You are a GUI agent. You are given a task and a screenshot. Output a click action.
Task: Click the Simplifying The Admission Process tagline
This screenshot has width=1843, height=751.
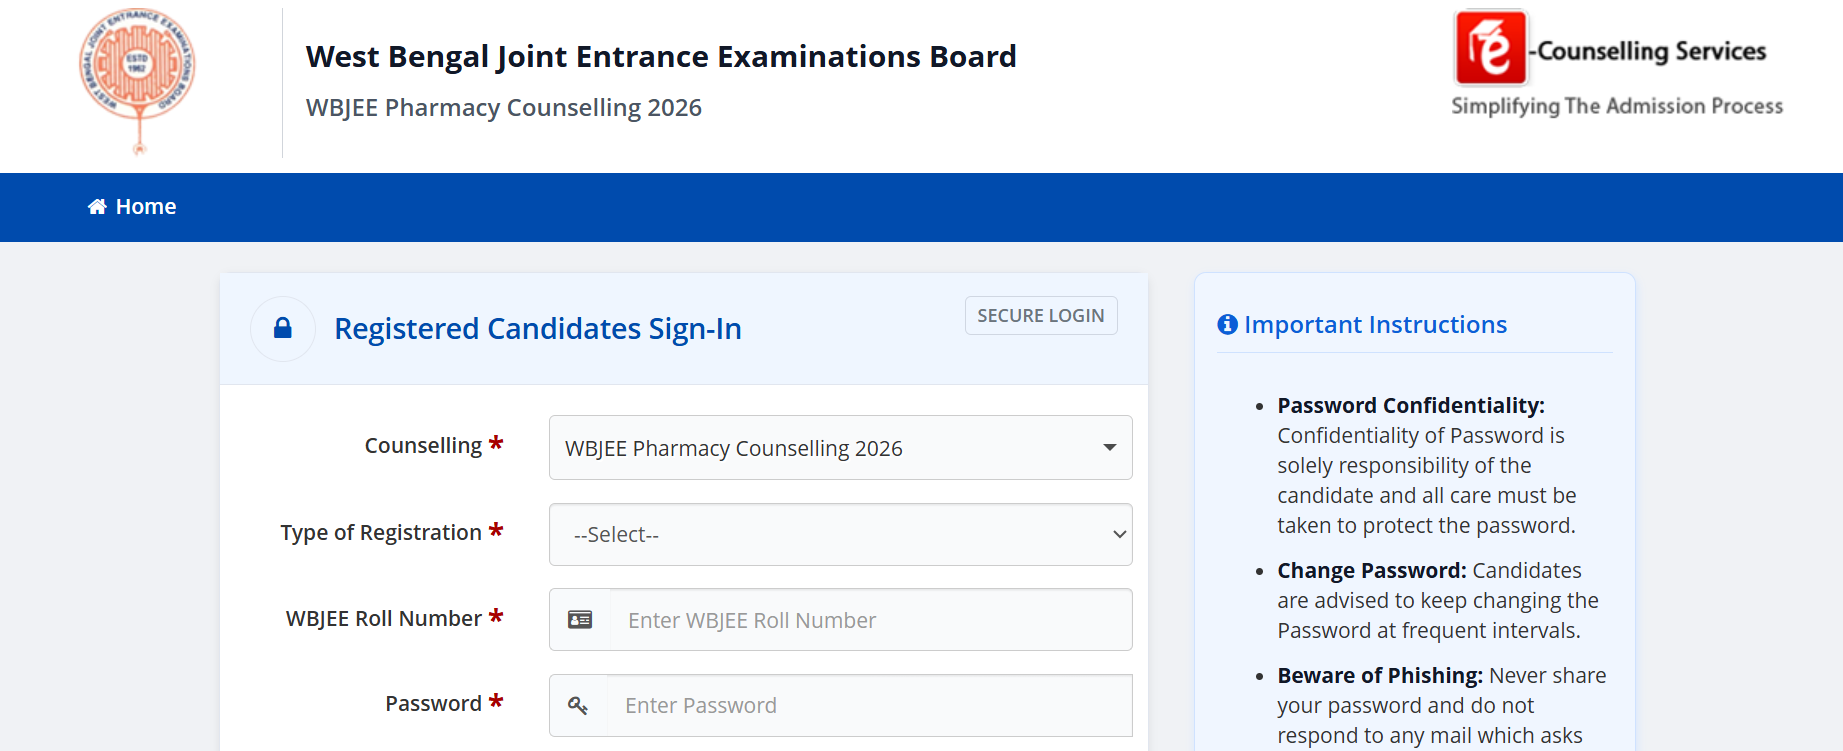[x=1617, y=106]
